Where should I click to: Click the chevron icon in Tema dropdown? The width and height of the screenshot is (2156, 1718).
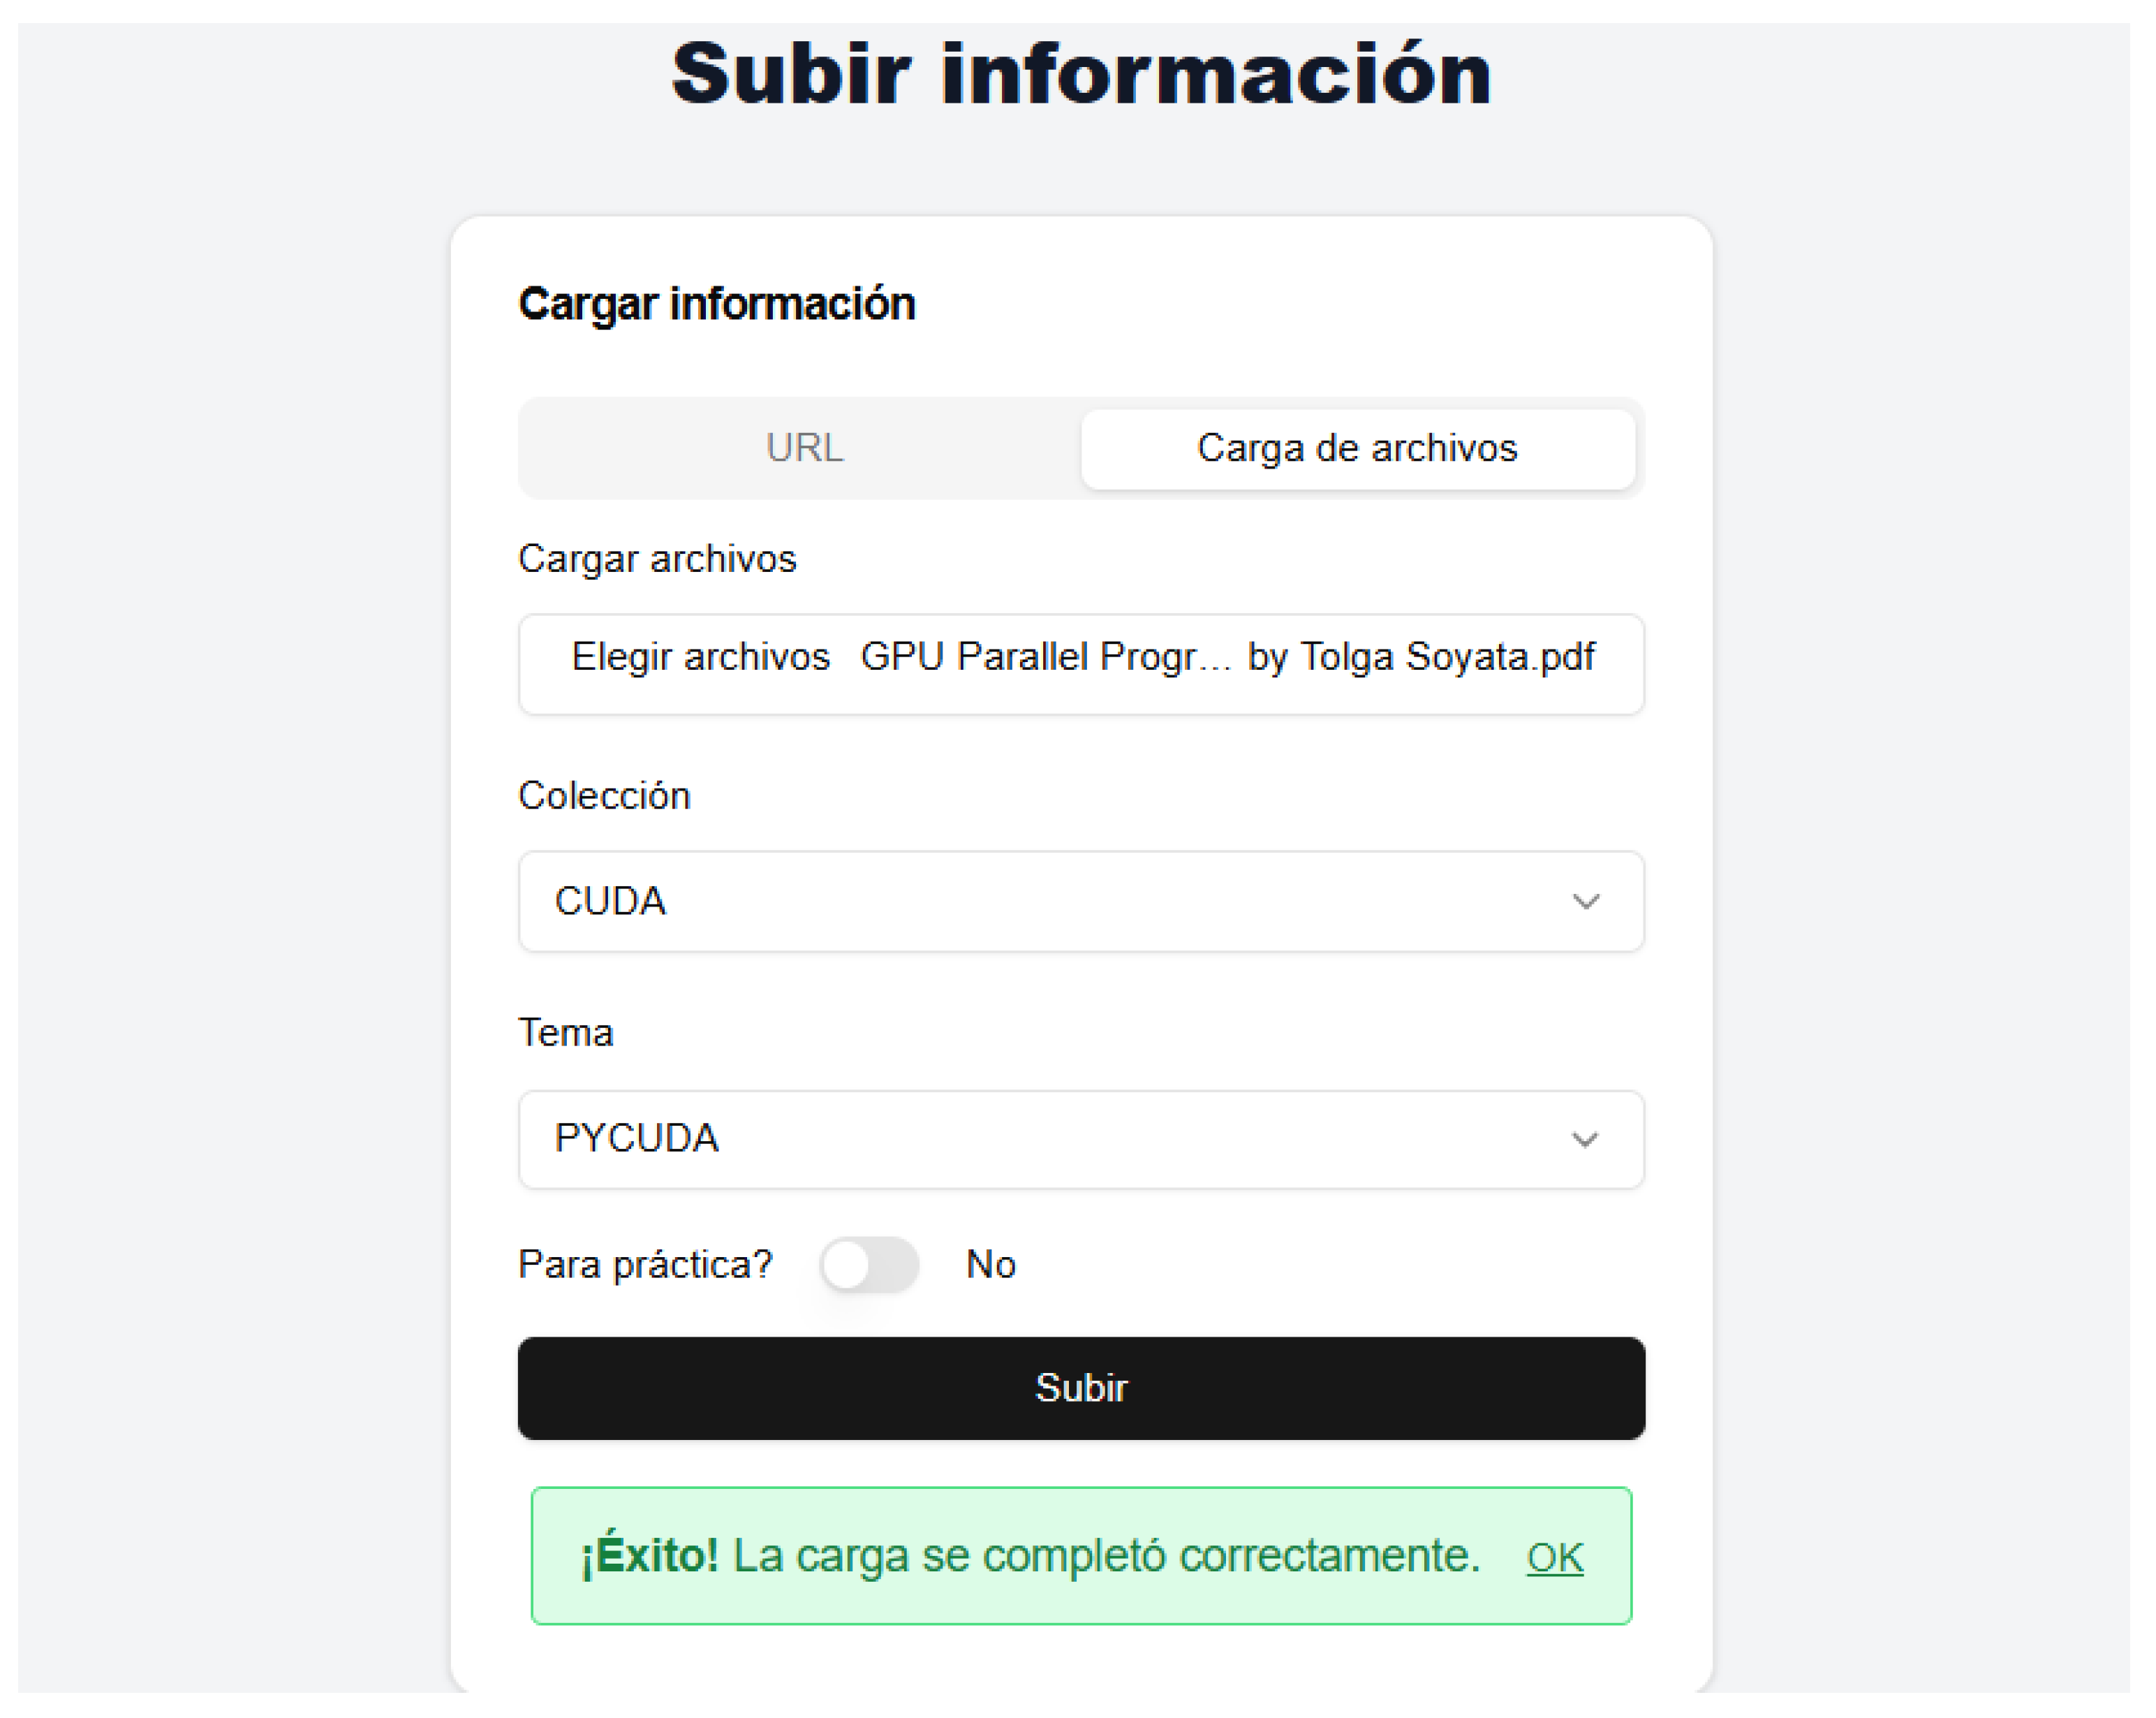coord(1585,1140)
